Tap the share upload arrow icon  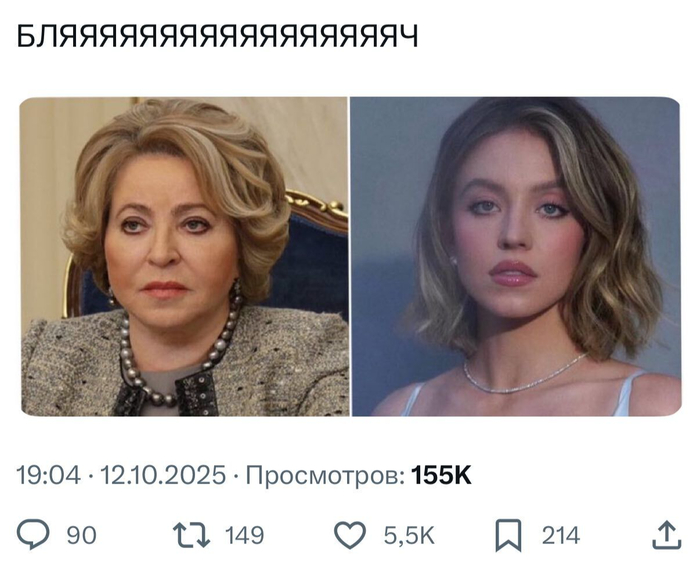[x=667, y=534]
